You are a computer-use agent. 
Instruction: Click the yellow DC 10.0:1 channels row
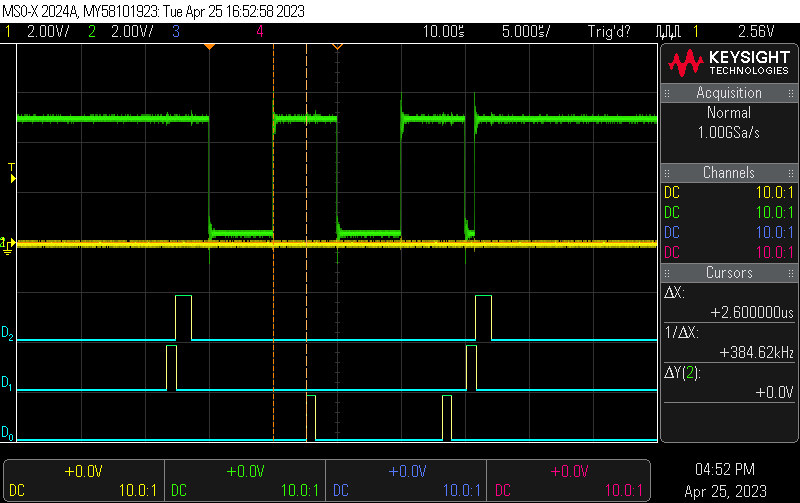(x=729, y=192)
